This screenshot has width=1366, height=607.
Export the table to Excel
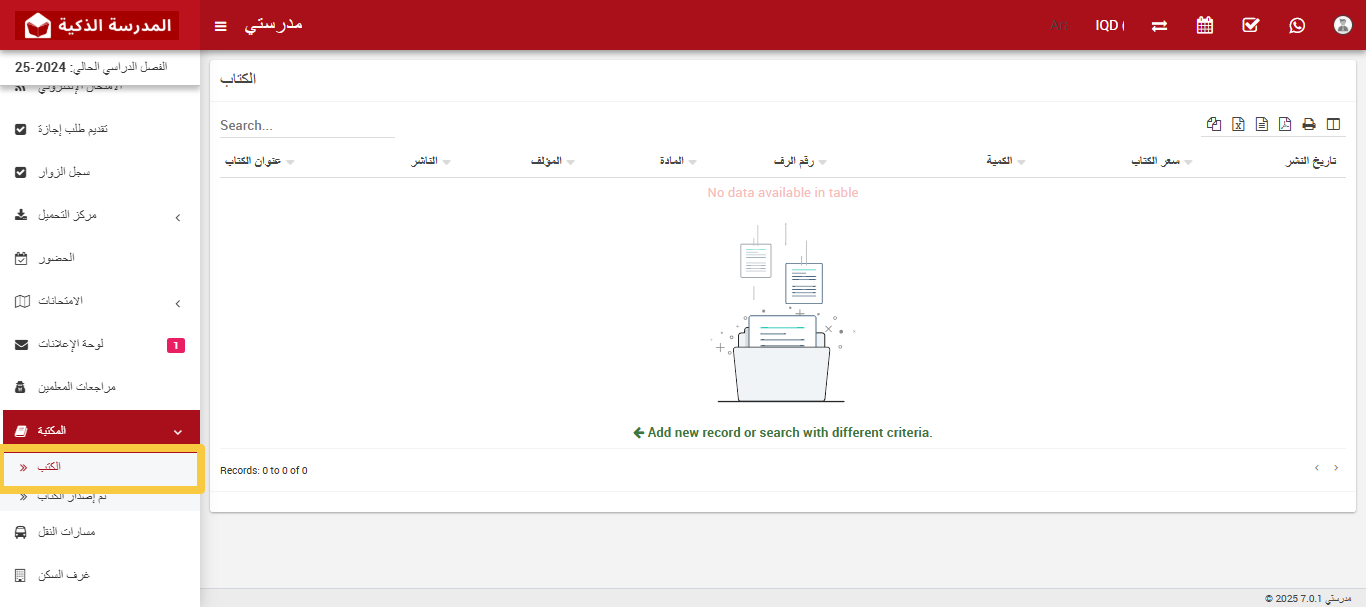click(x=1238, y=124)
